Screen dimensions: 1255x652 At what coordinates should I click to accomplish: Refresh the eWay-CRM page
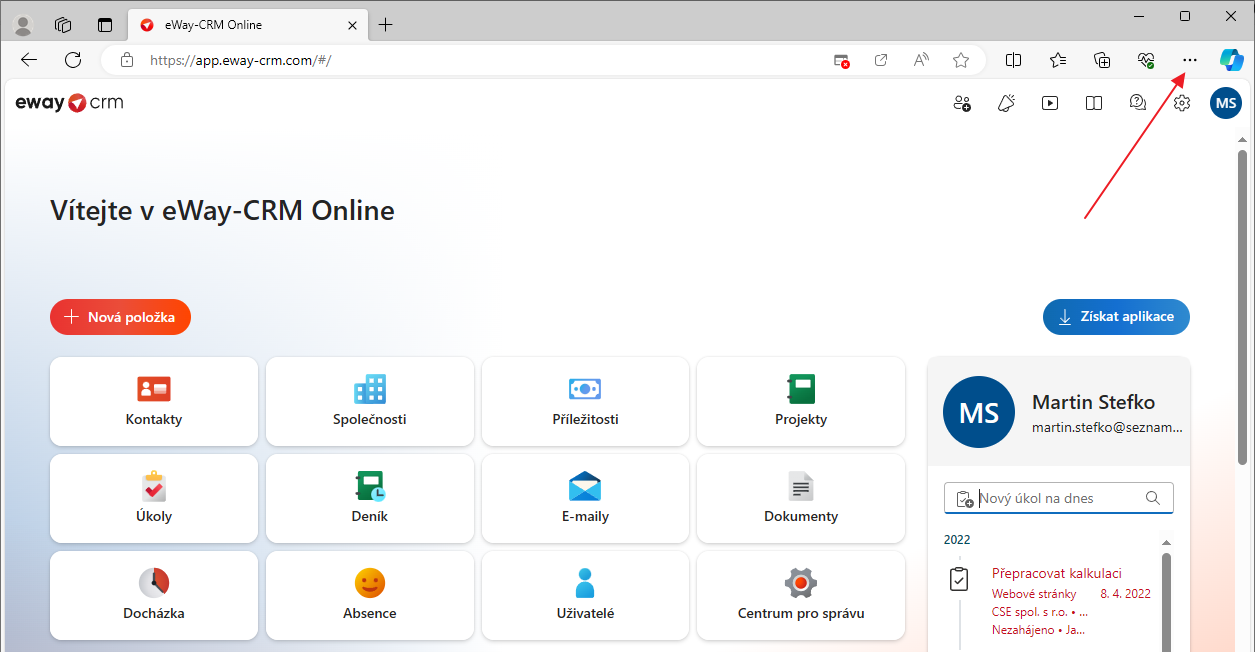73,60
